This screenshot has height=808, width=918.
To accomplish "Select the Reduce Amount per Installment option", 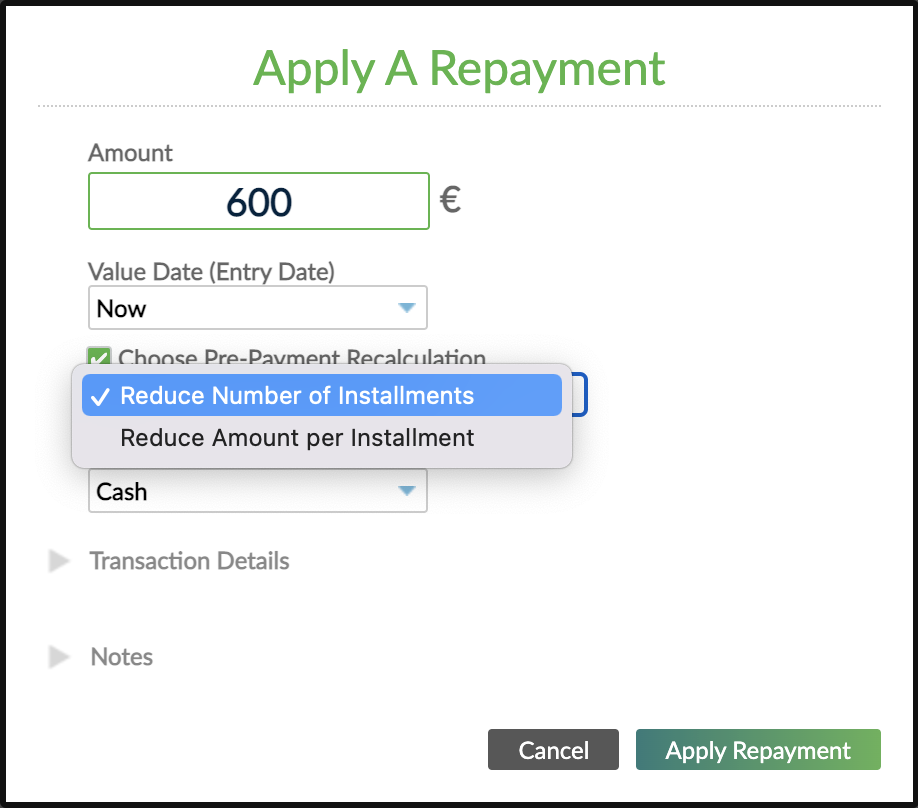I will [296, 437].
